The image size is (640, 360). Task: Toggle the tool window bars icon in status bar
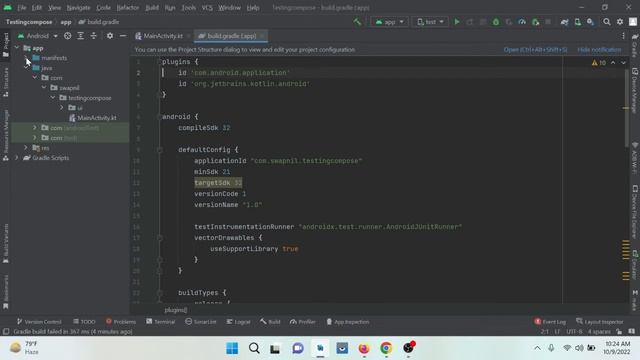(6, 331)
